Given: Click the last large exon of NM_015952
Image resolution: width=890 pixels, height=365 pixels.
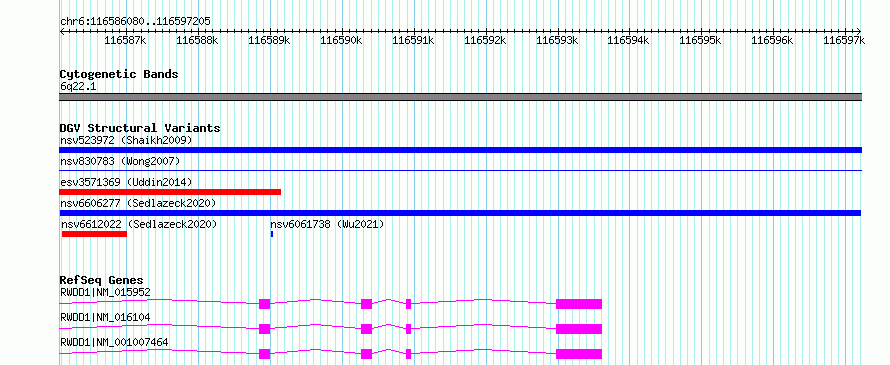Looking at the screenshot, I should (578, 304).
